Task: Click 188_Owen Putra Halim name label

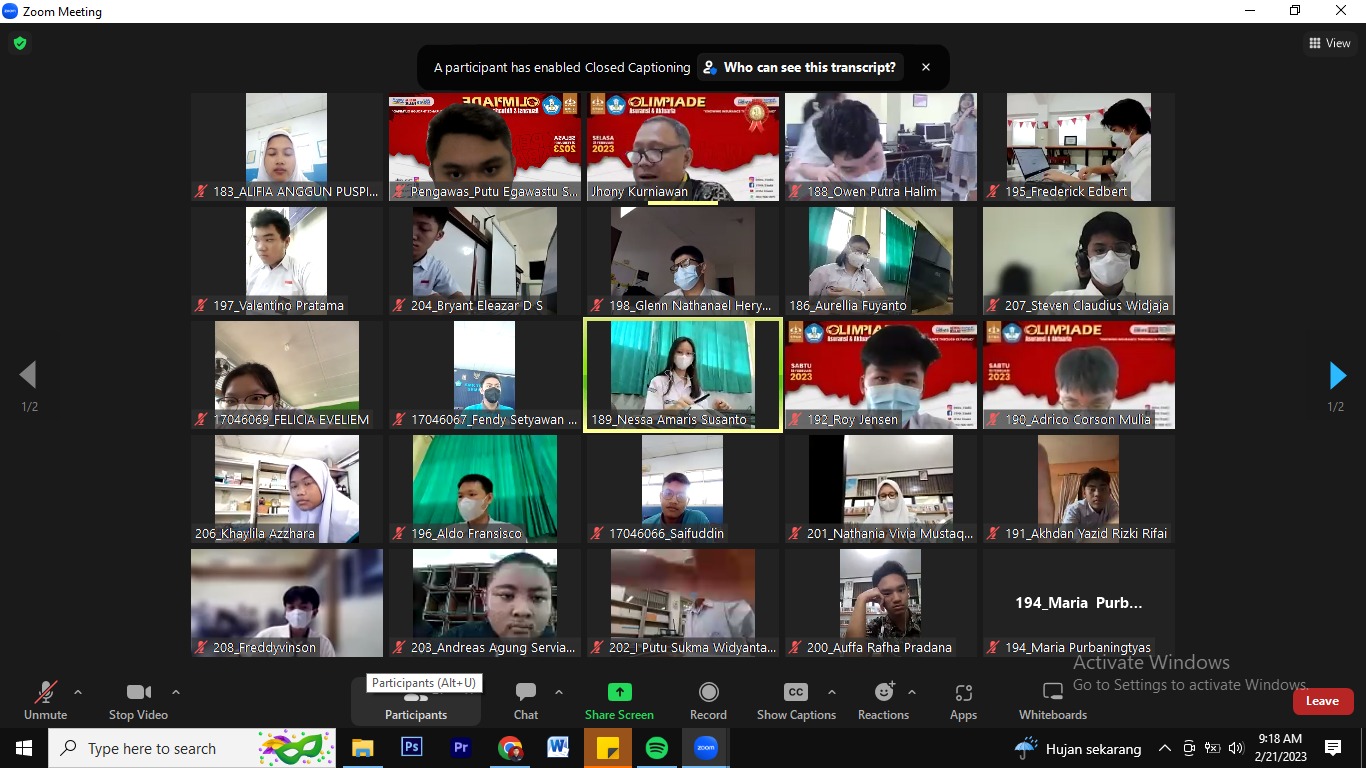Action: click(863, 191)
